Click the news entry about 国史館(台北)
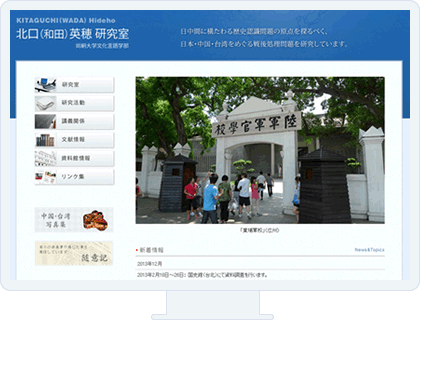Screen dimensions: 440x367 click(x=202, y=275)
